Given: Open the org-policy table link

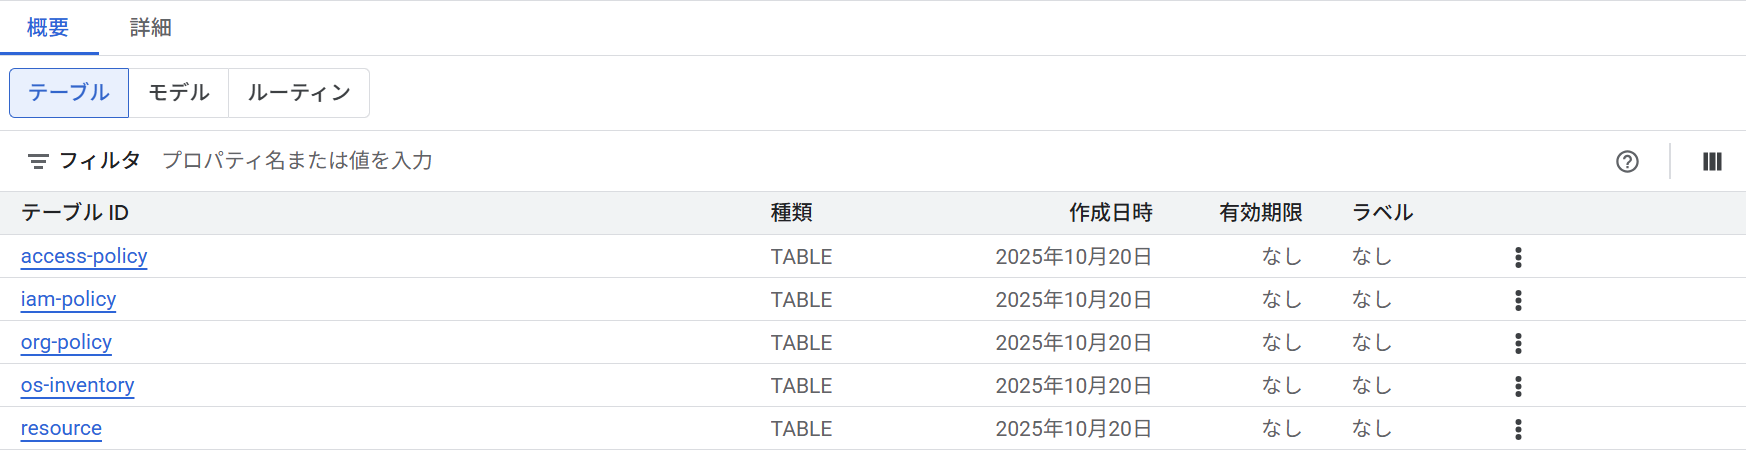Looking at the screenshot, I should coord(66,342).
